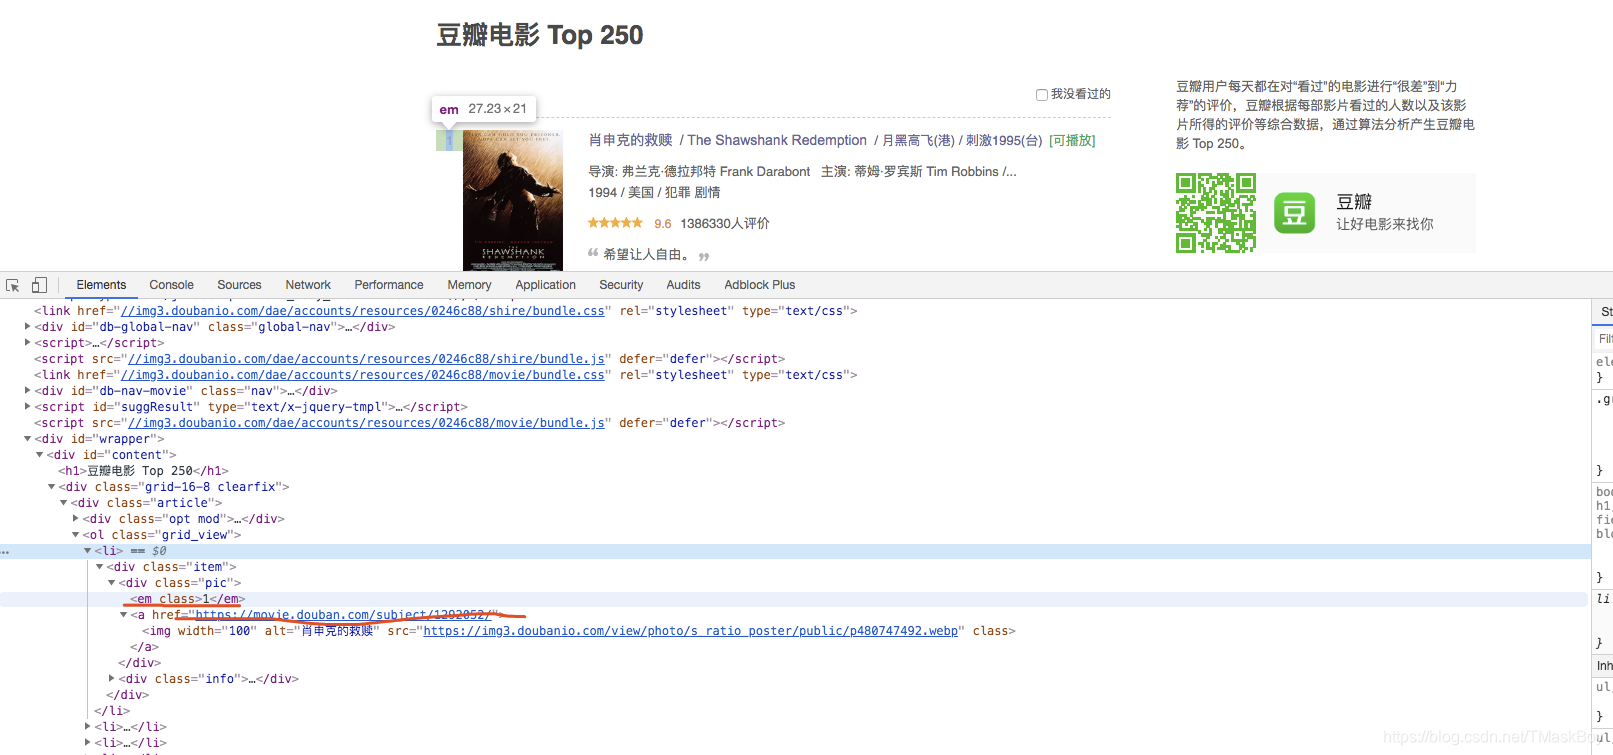Open the Application tab
This screenshot has width=1613, height=755.
pyautogui.click(x=545, y=285)
